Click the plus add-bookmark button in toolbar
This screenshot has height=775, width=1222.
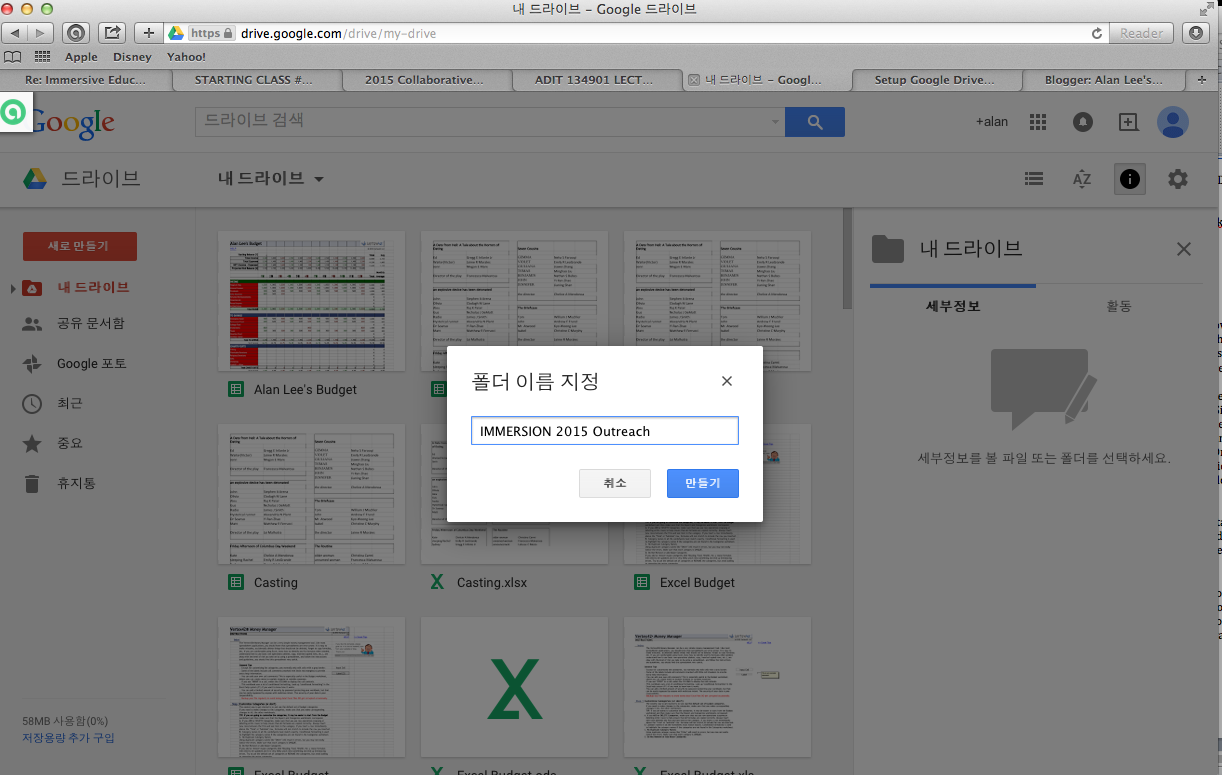[149, 33]
